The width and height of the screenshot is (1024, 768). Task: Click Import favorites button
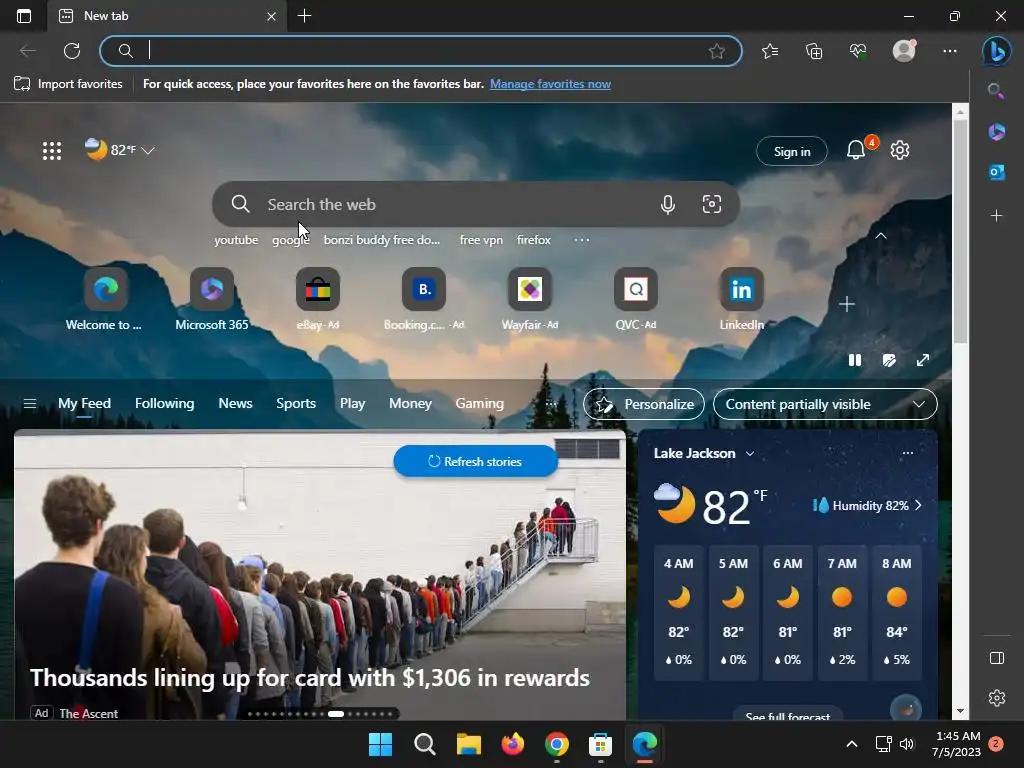68,84
